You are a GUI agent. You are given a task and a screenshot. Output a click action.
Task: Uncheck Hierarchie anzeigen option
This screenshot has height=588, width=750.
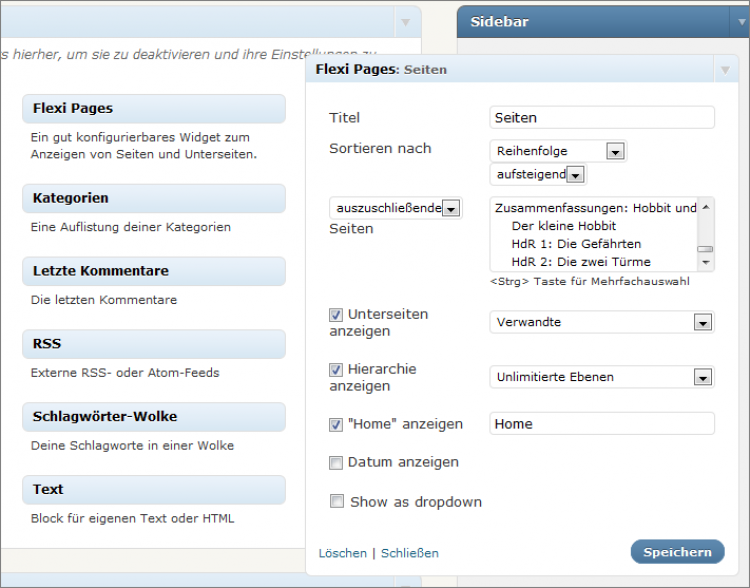click(x=336, y=370)
